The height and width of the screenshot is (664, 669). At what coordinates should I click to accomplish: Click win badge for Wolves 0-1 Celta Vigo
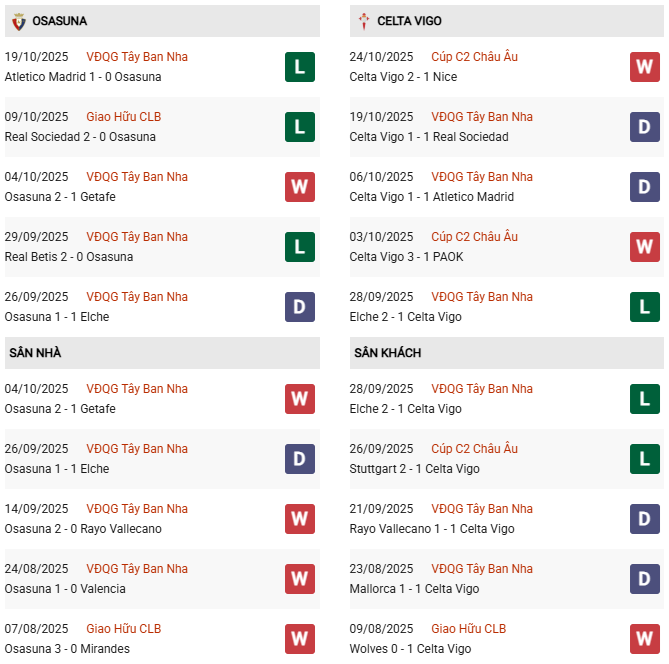click(644, 639)
